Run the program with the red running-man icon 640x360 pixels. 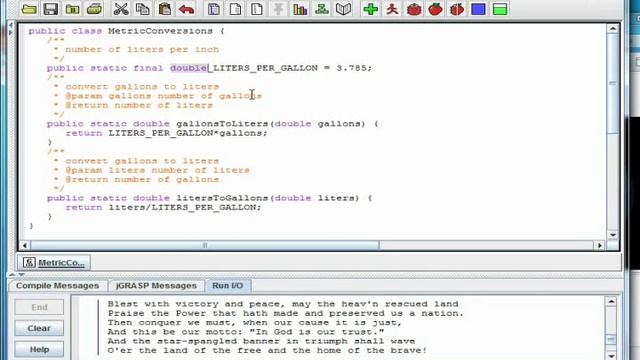coord(392,9)
